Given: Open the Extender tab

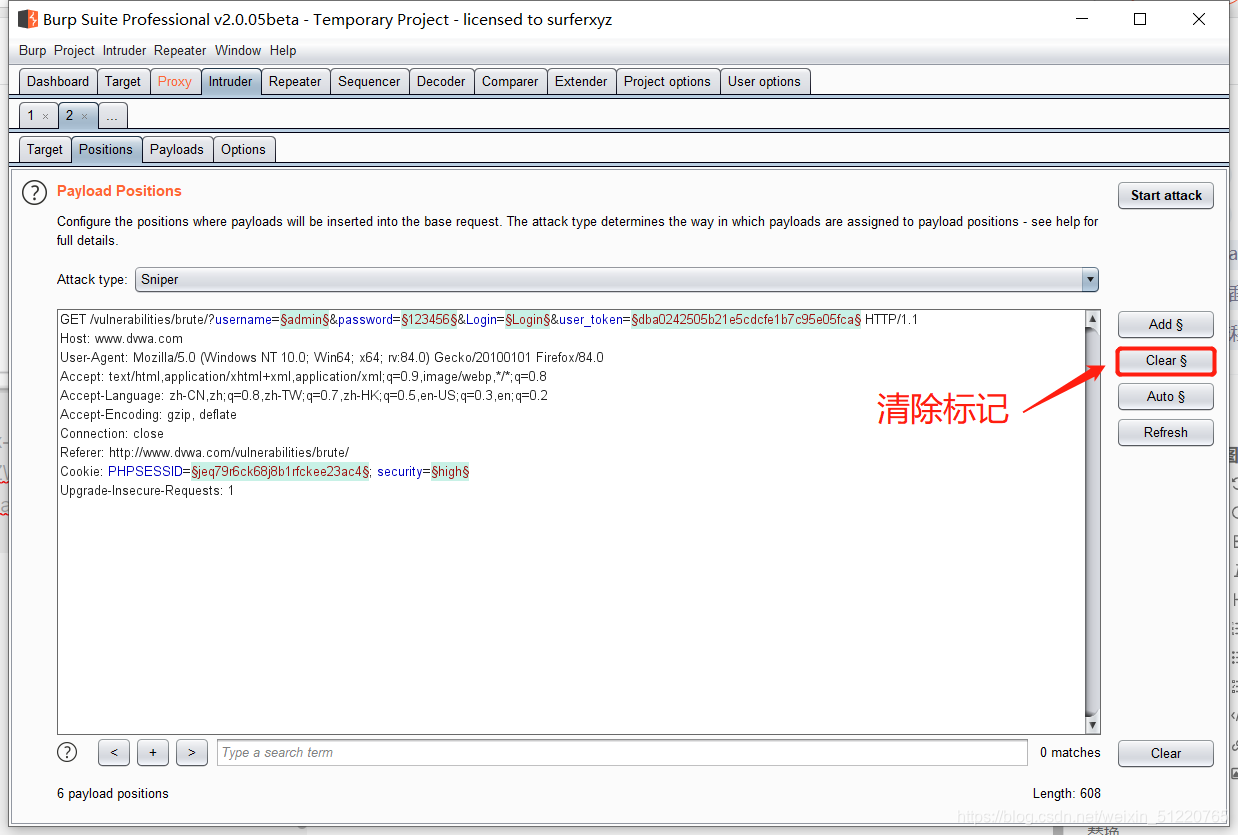Looking at the screenshot, I should (x=581, y=82).
